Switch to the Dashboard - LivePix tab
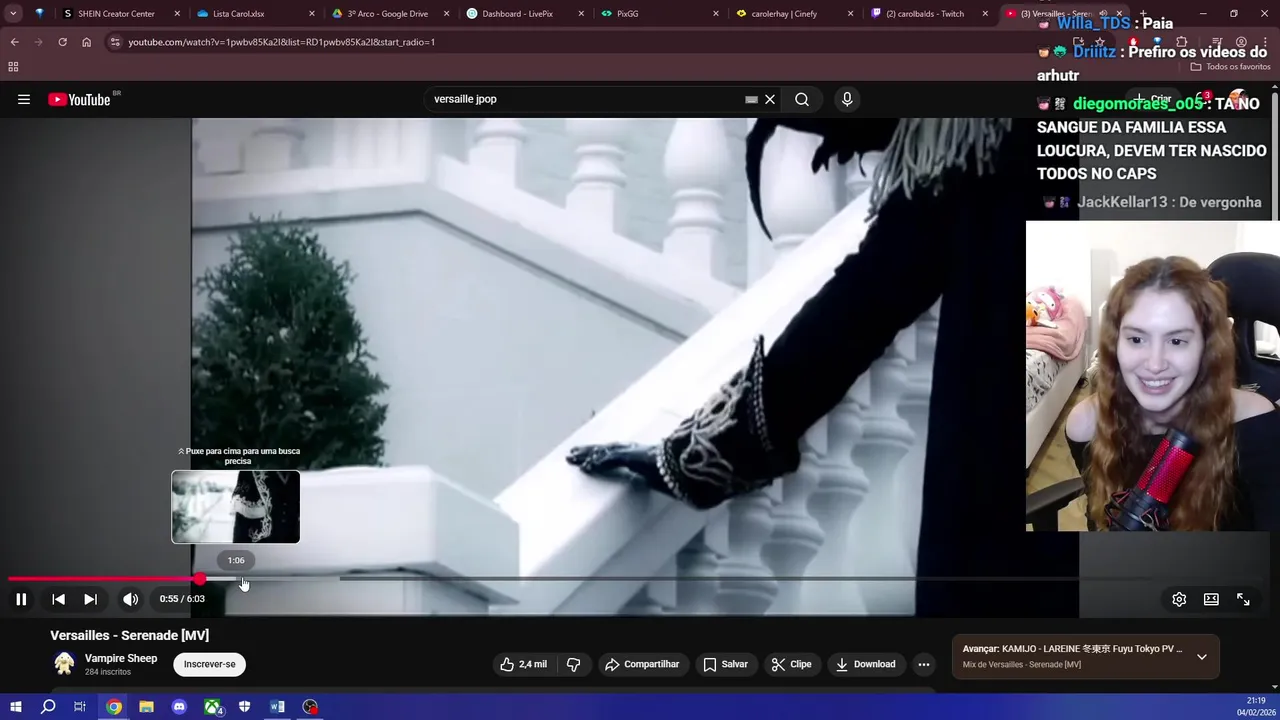This screenshot has width=1280, height=720. click(517, 14)
